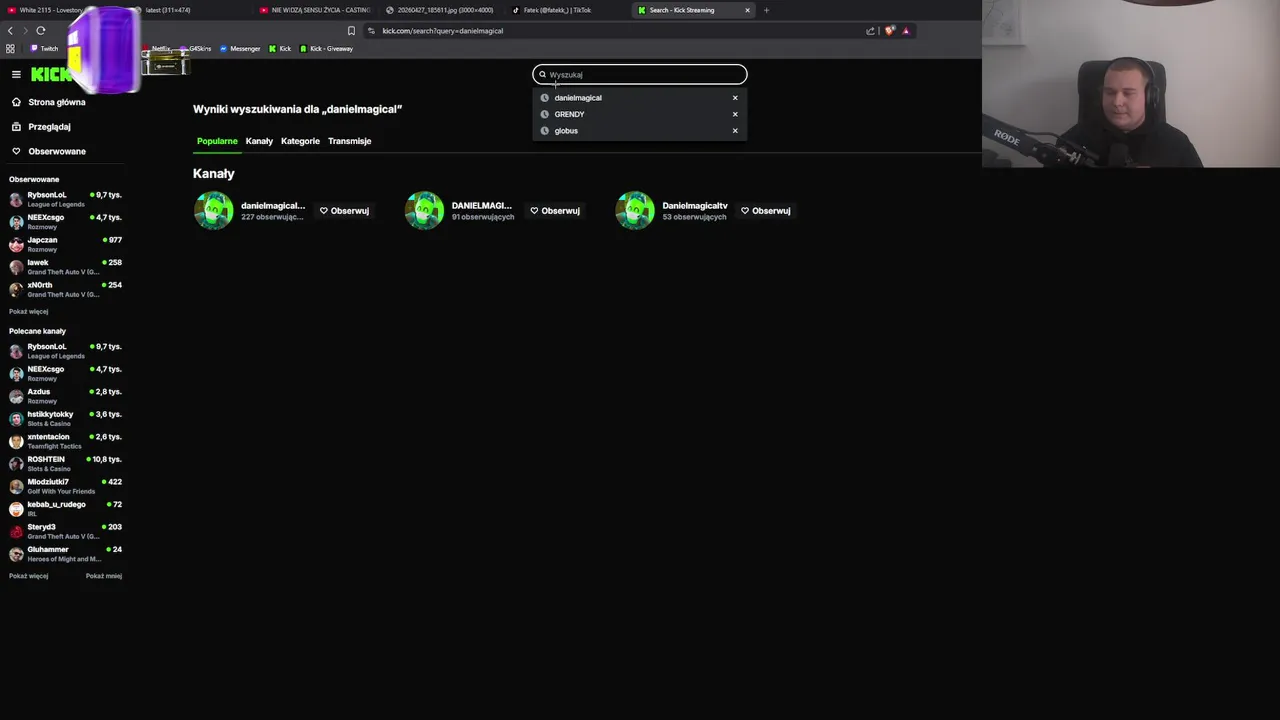Follow the Danielmagicaltv channel

(766, 211)
